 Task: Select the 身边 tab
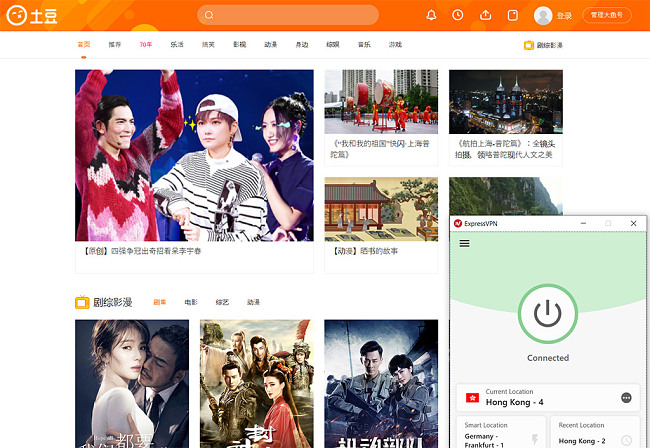[302, 44]
